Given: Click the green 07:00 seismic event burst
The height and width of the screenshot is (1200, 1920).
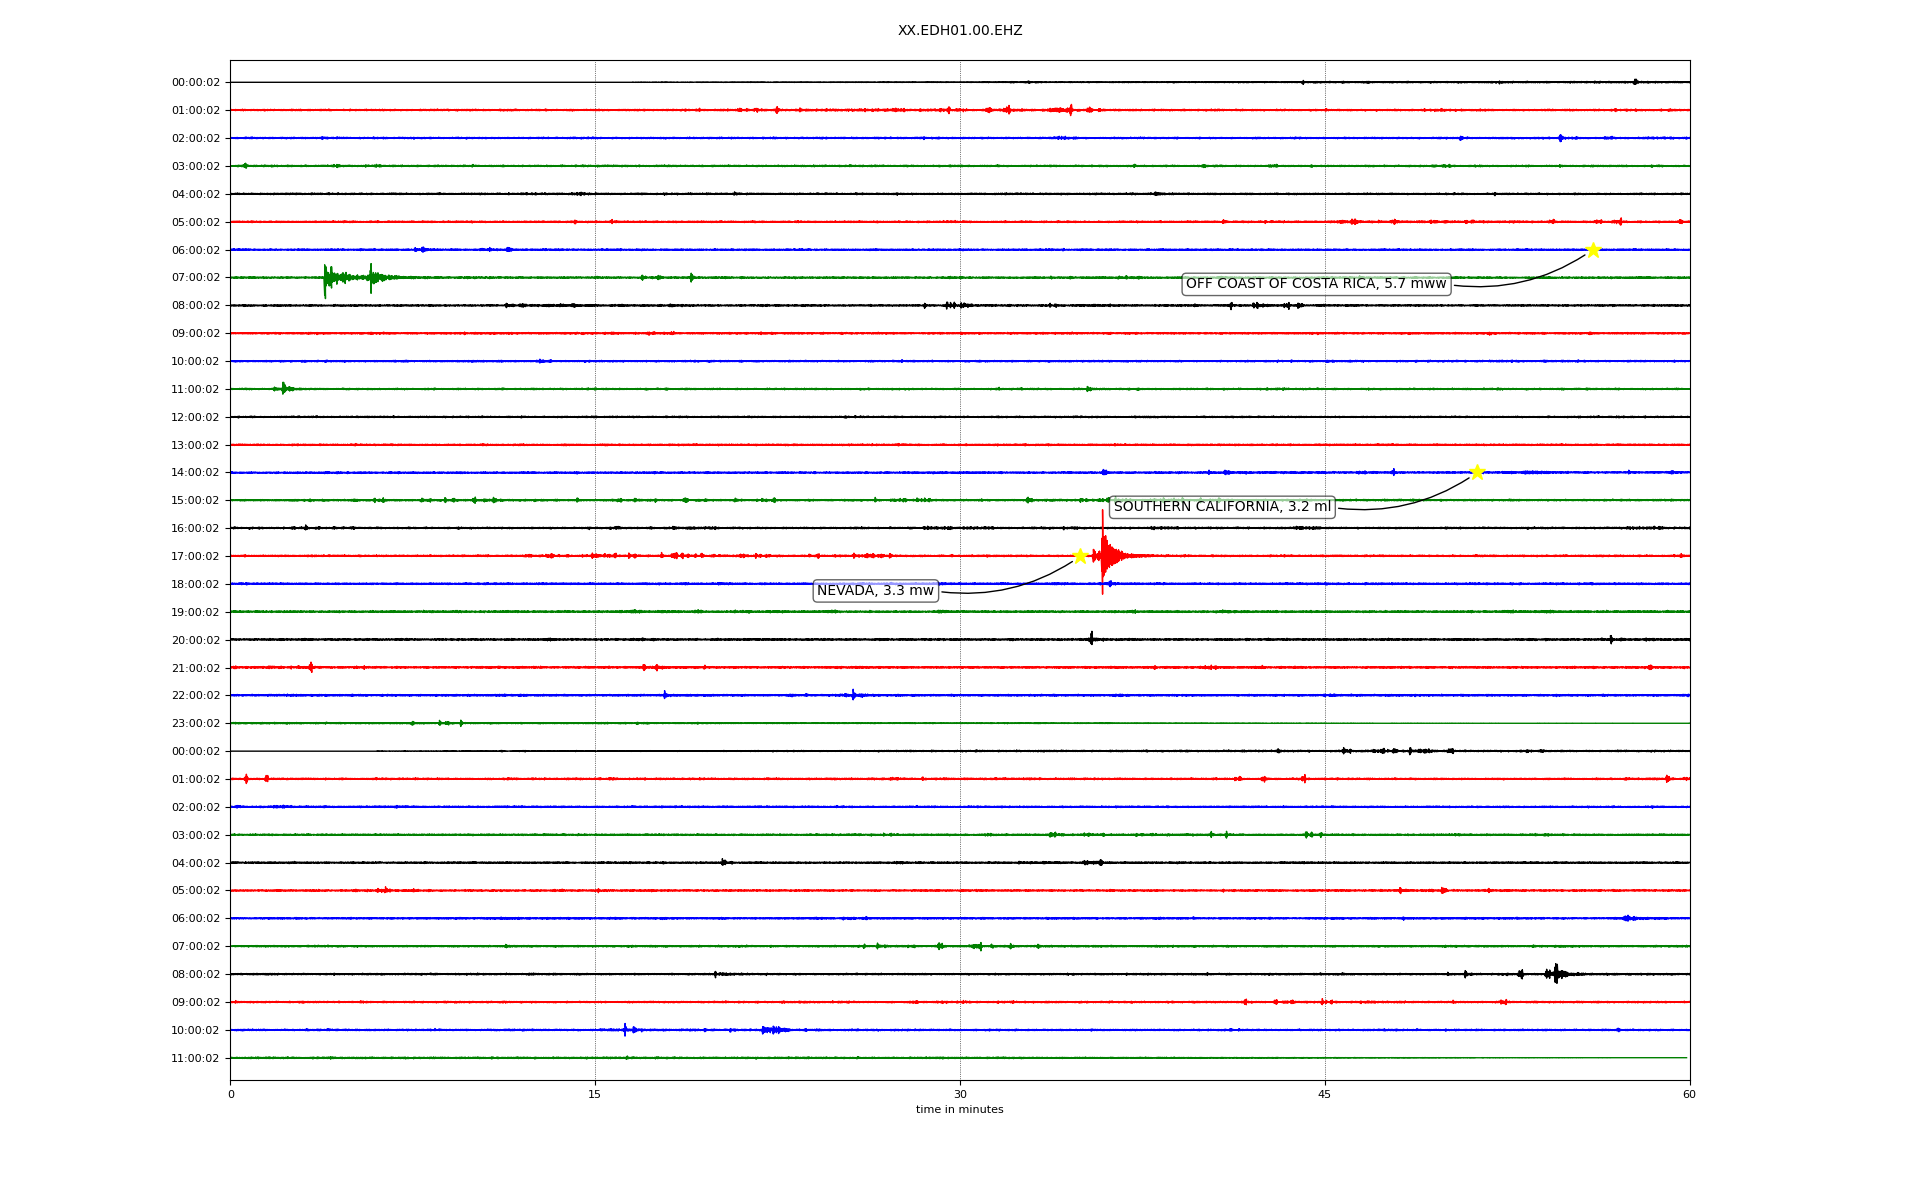Looking at the screenshot, I should point(326,278).
